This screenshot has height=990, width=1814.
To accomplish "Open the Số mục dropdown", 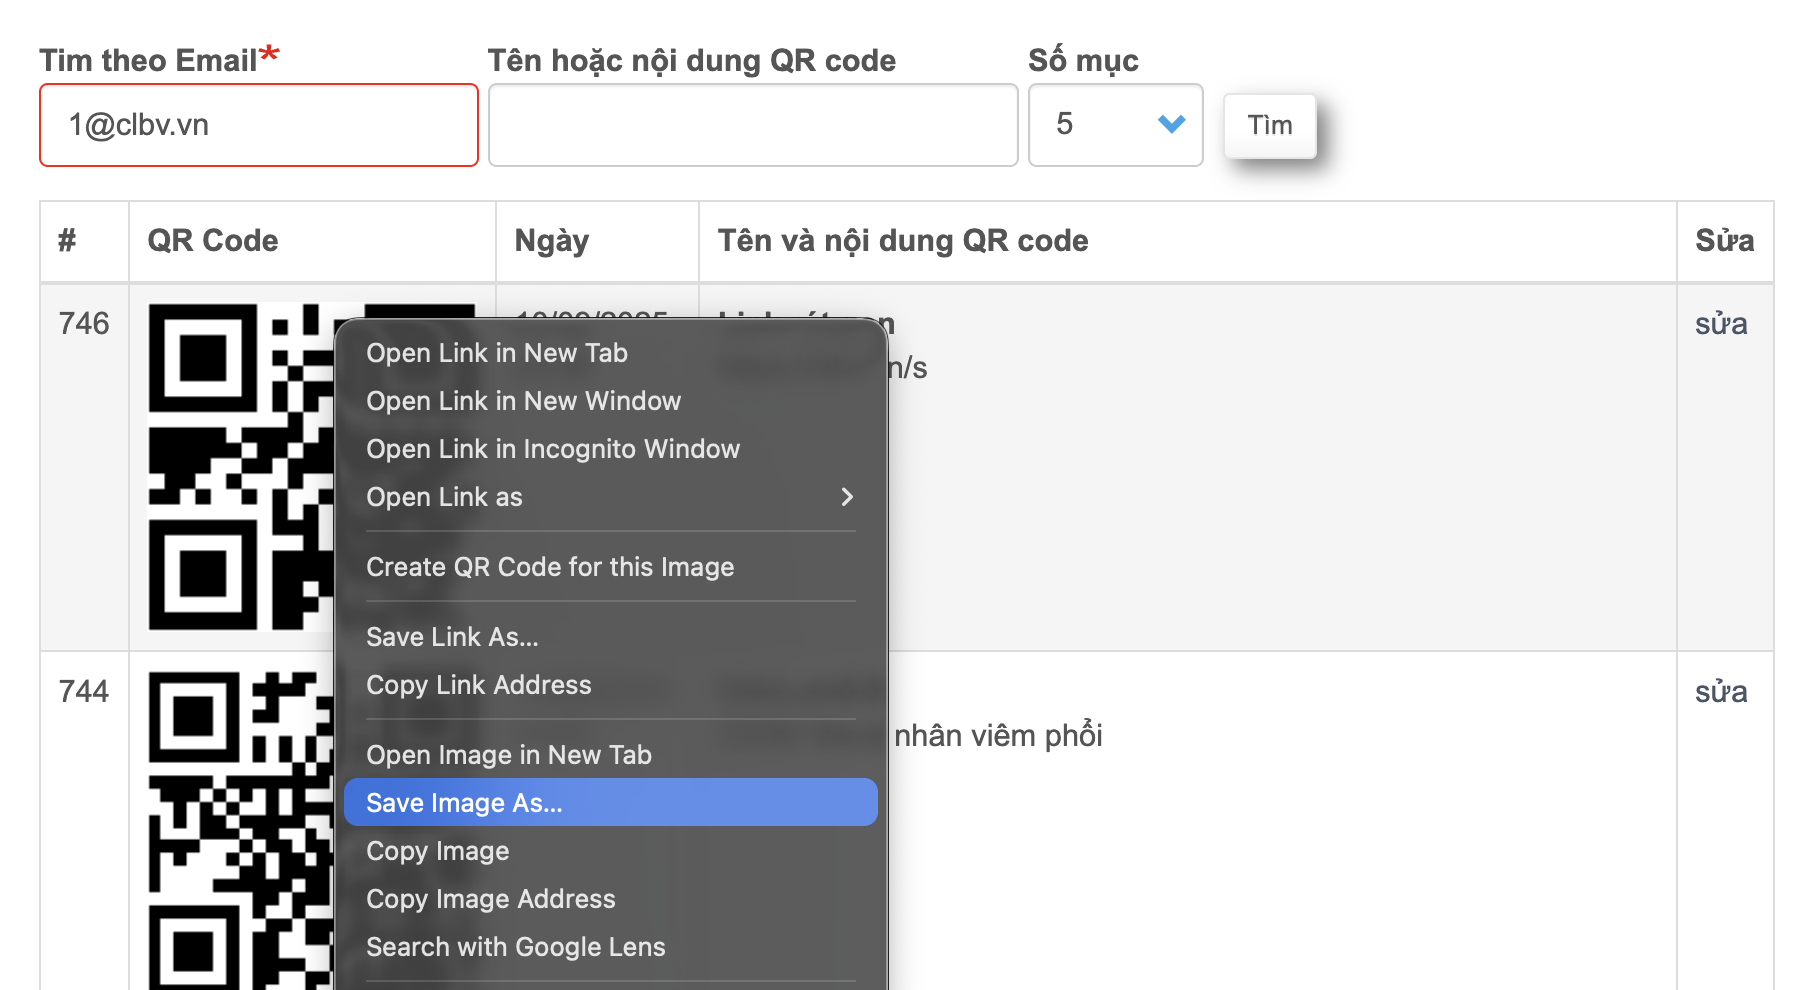I will coord(1115,125).
